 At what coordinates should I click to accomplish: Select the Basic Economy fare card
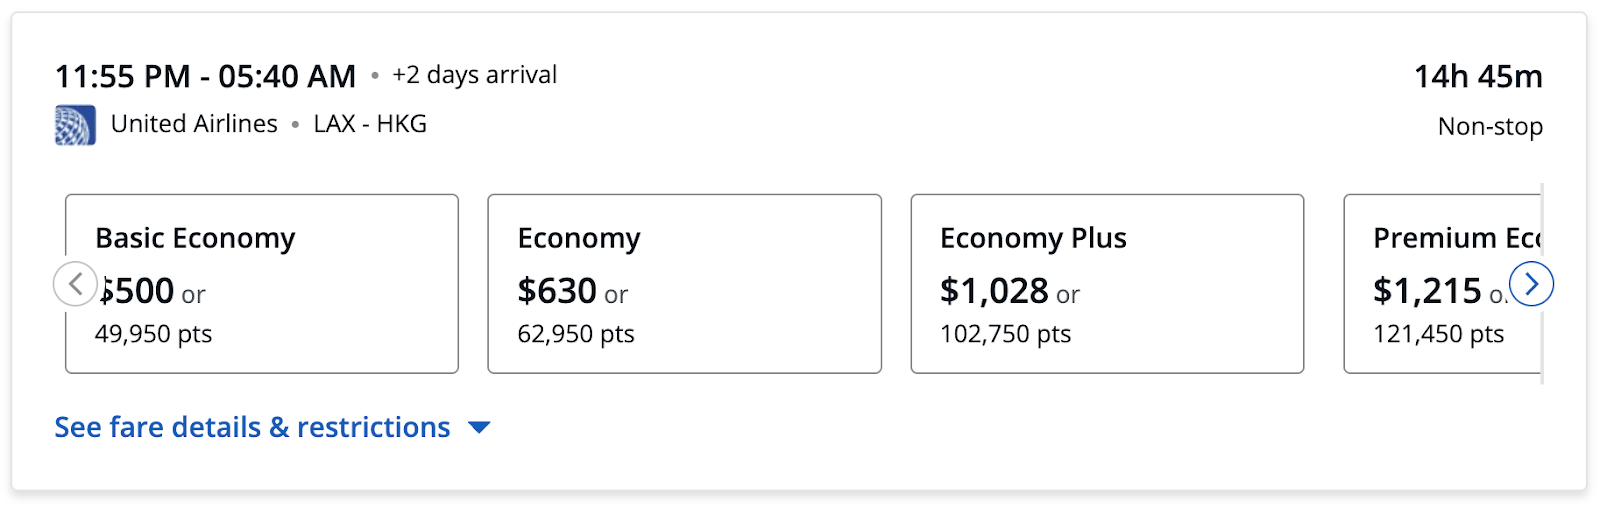coord(262,283)
